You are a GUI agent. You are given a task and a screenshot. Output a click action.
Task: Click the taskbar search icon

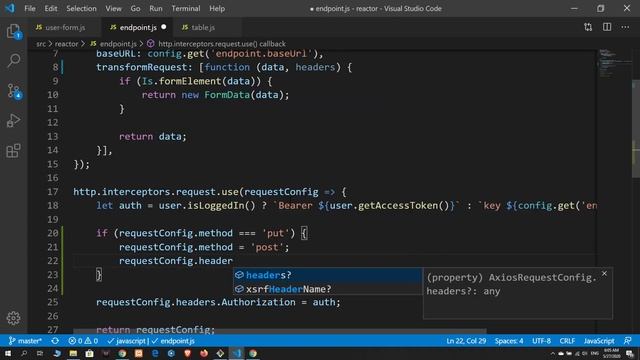pyautogui.click(x=24, y=353)
